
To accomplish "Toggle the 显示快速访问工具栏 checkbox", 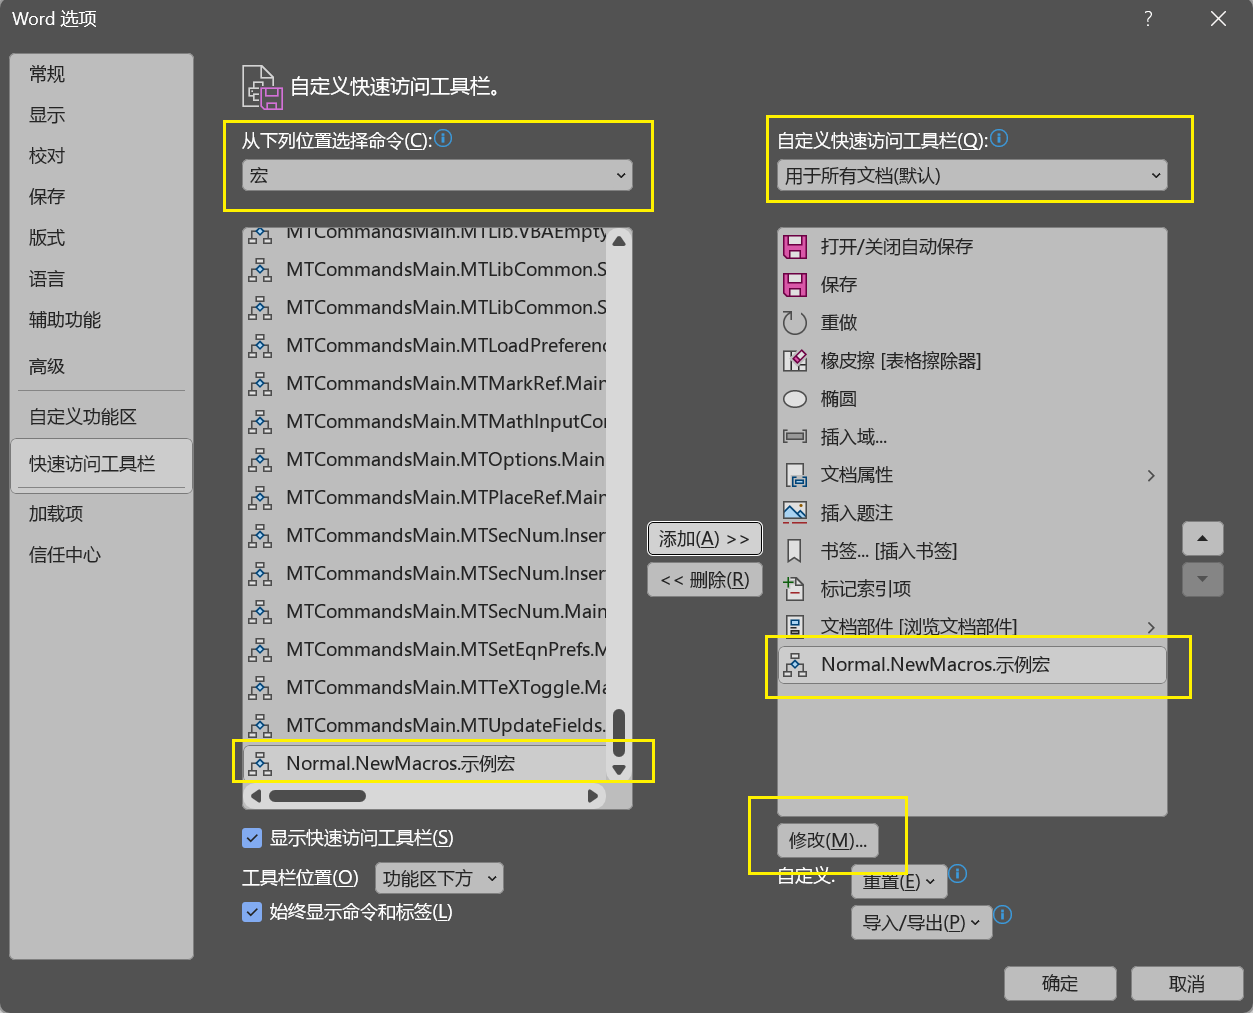I will (x=252, y=838).
